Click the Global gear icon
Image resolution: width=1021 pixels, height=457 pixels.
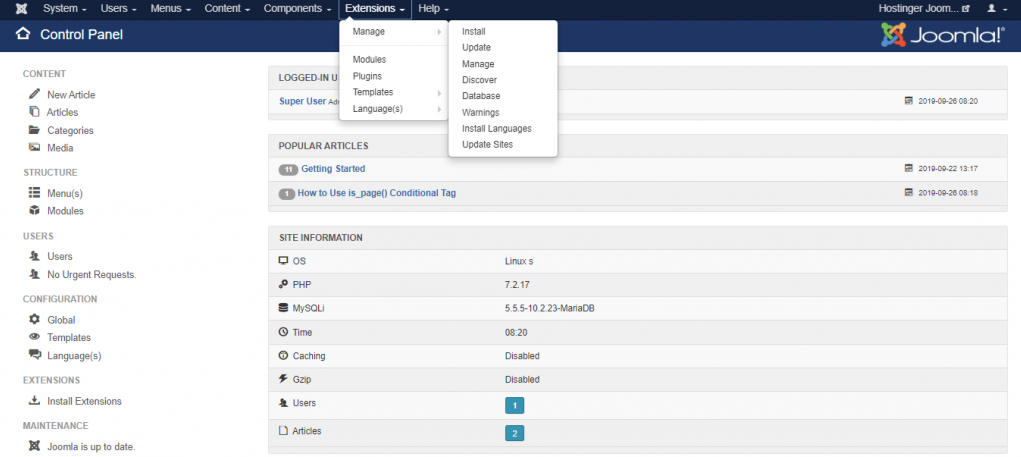35,320
